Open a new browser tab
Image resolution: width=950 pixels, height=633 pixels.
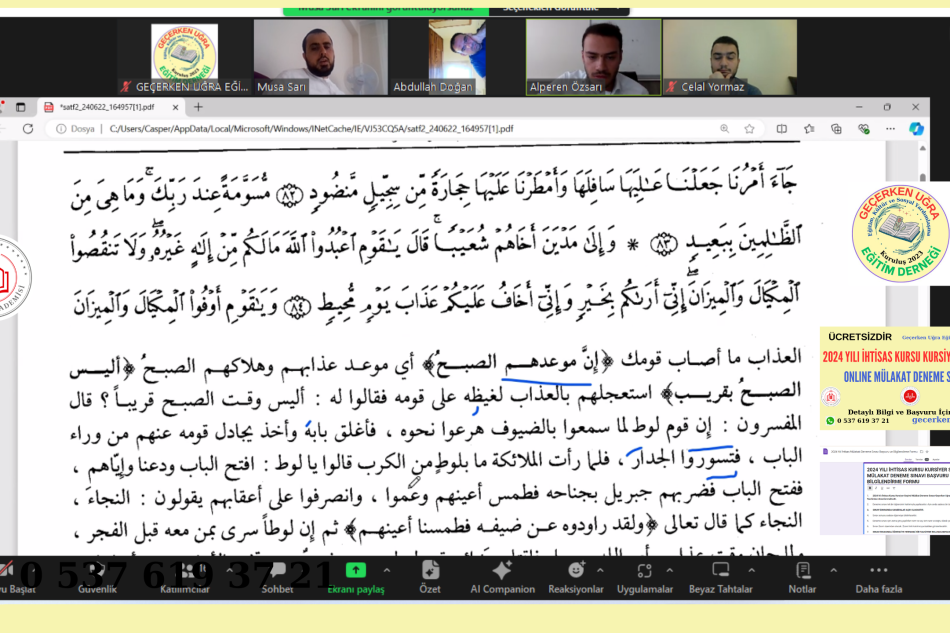pos(198,106)
